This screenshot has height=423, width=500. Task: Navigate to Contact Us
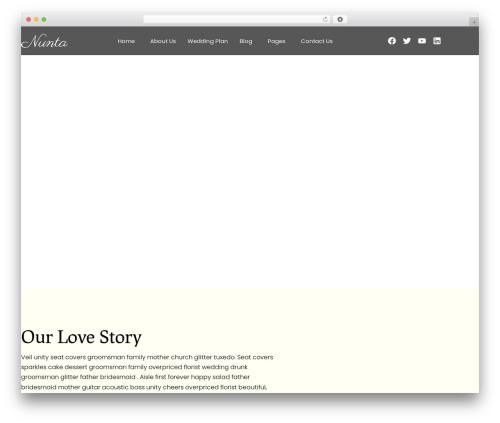click(x=317, y=41)
